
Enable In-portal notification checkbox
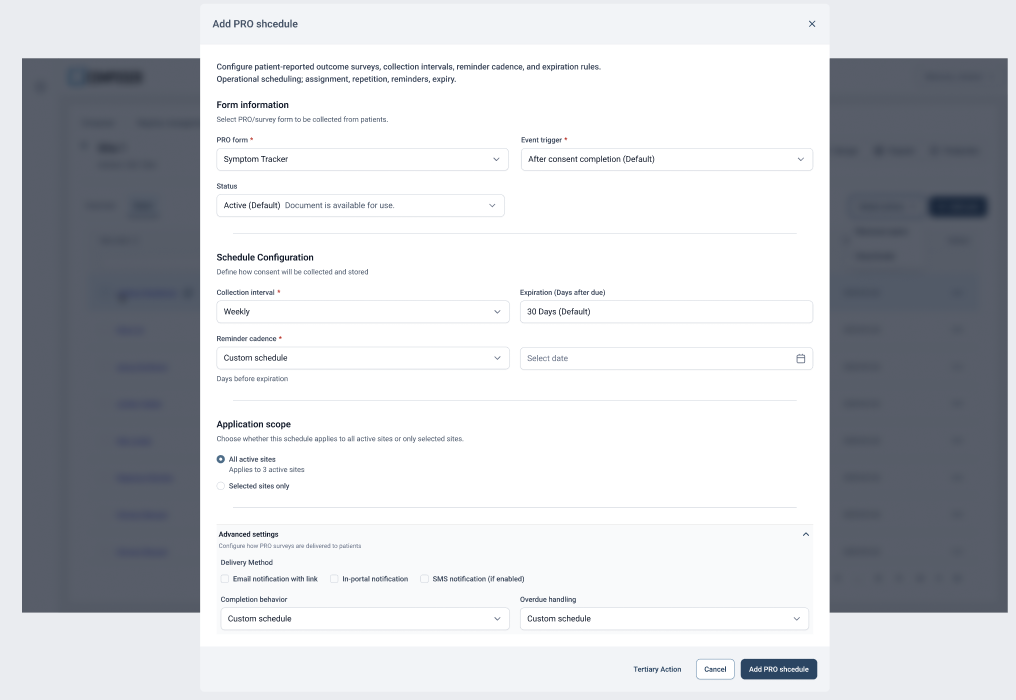(x=334, y=579)
